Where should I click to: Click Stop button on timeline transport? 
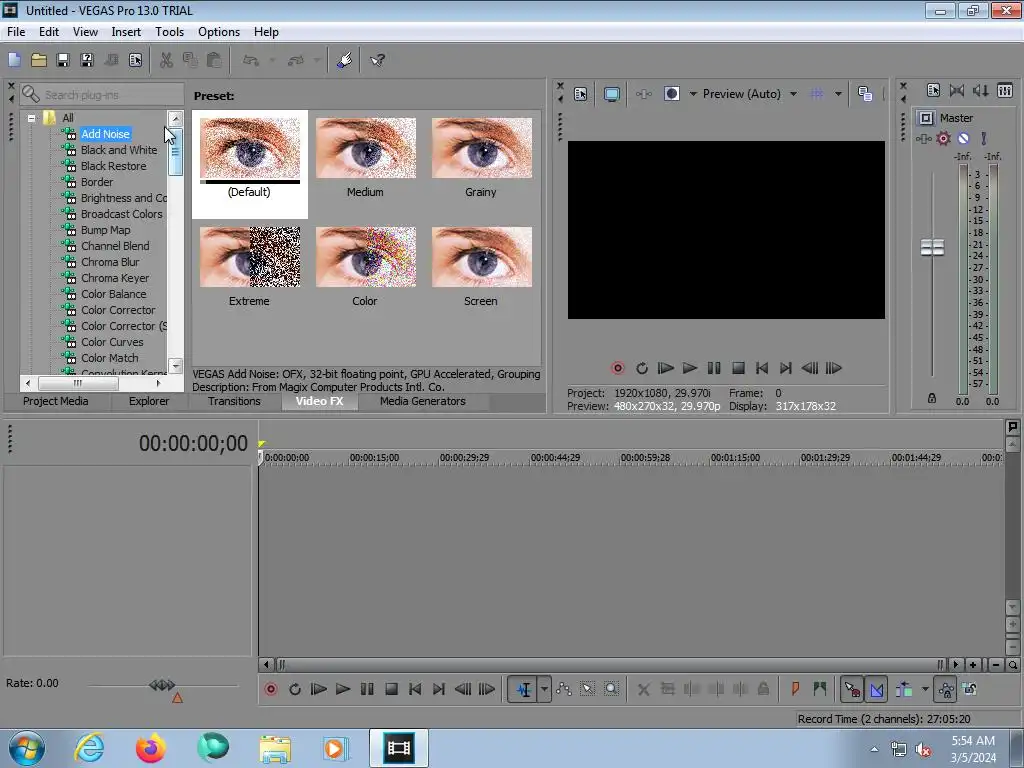point(391,689)
